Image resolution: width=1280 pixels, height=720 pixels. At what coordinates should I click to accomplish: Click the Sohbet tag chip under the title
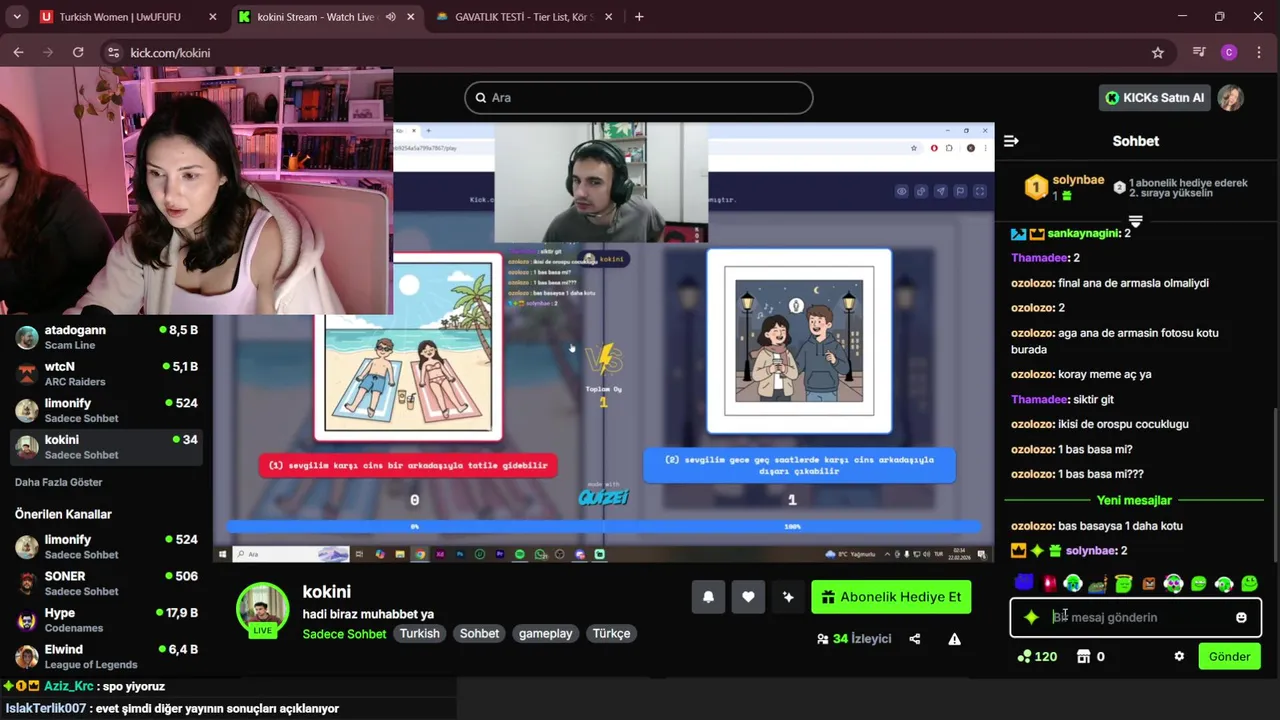click(x=479, y=633)
